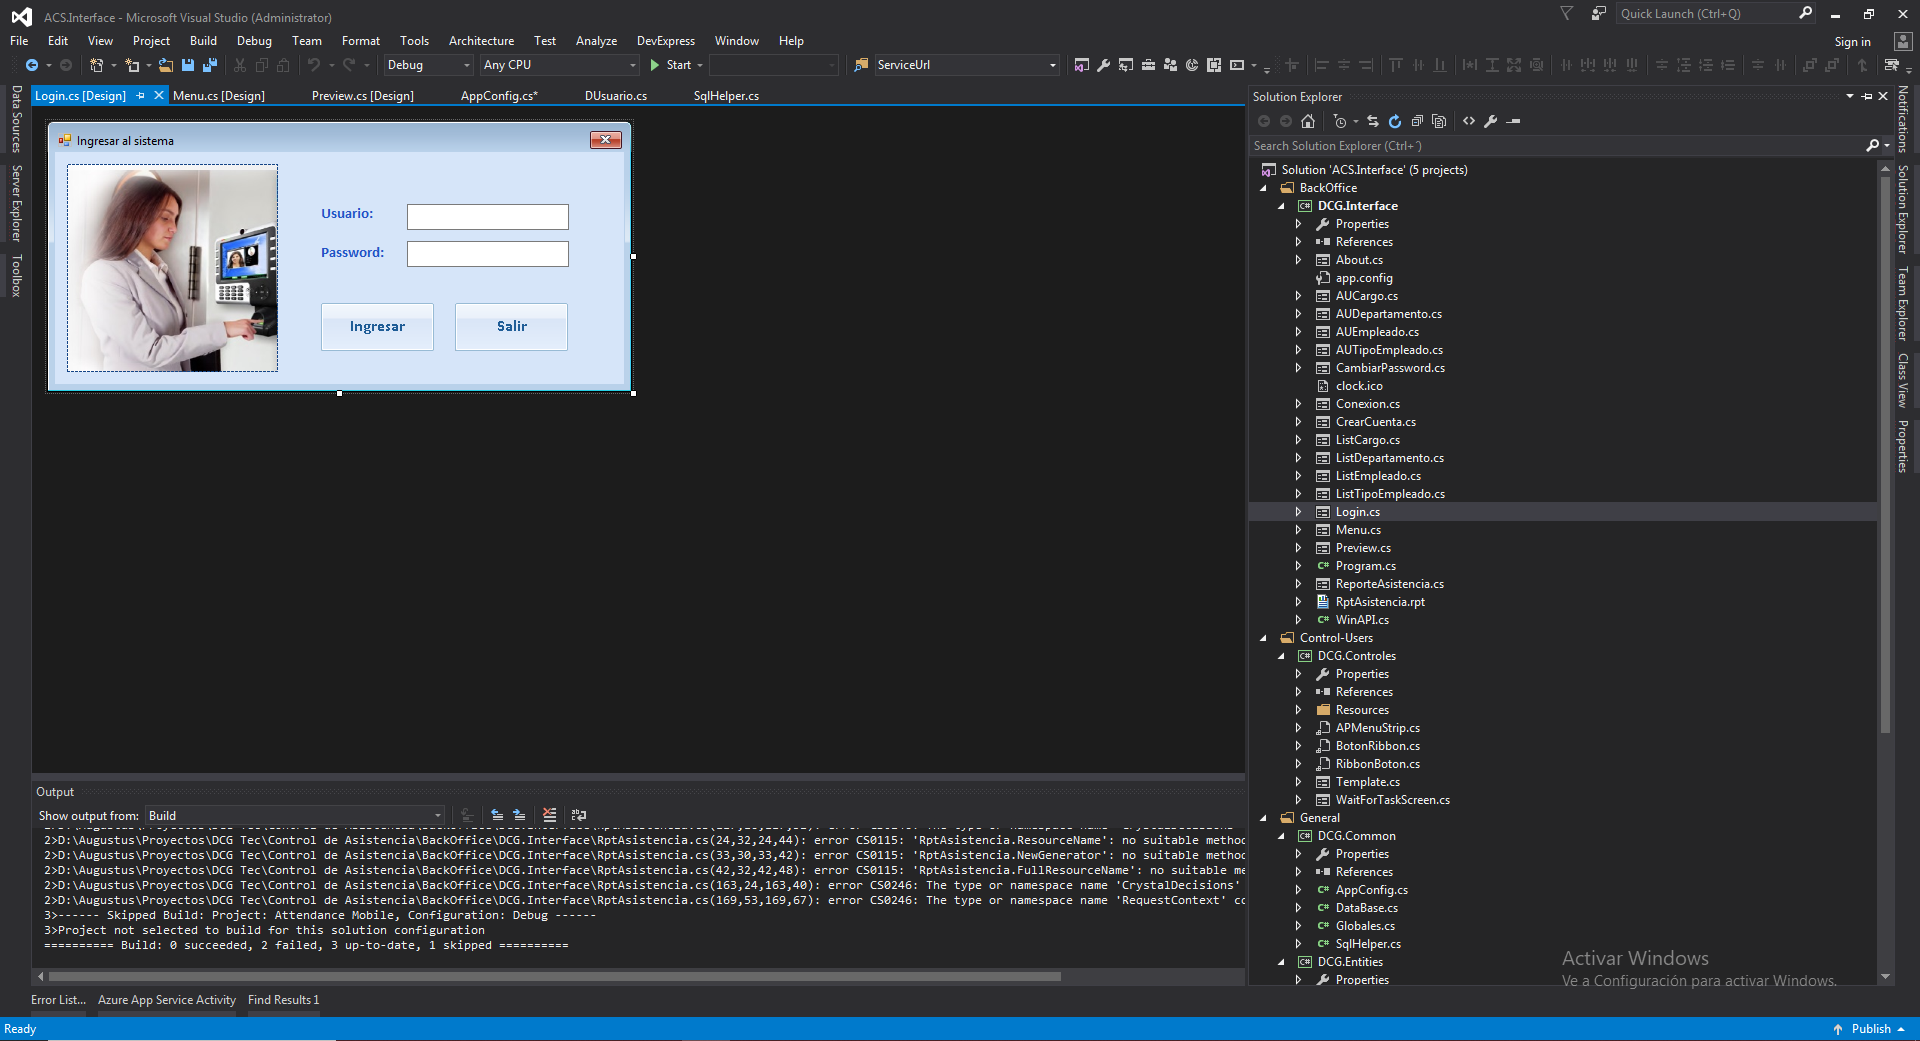Viewport: 1920px width, 1041px height.
Task: Click the Save All toolbar icon
Action: click(x=209, y=65)
